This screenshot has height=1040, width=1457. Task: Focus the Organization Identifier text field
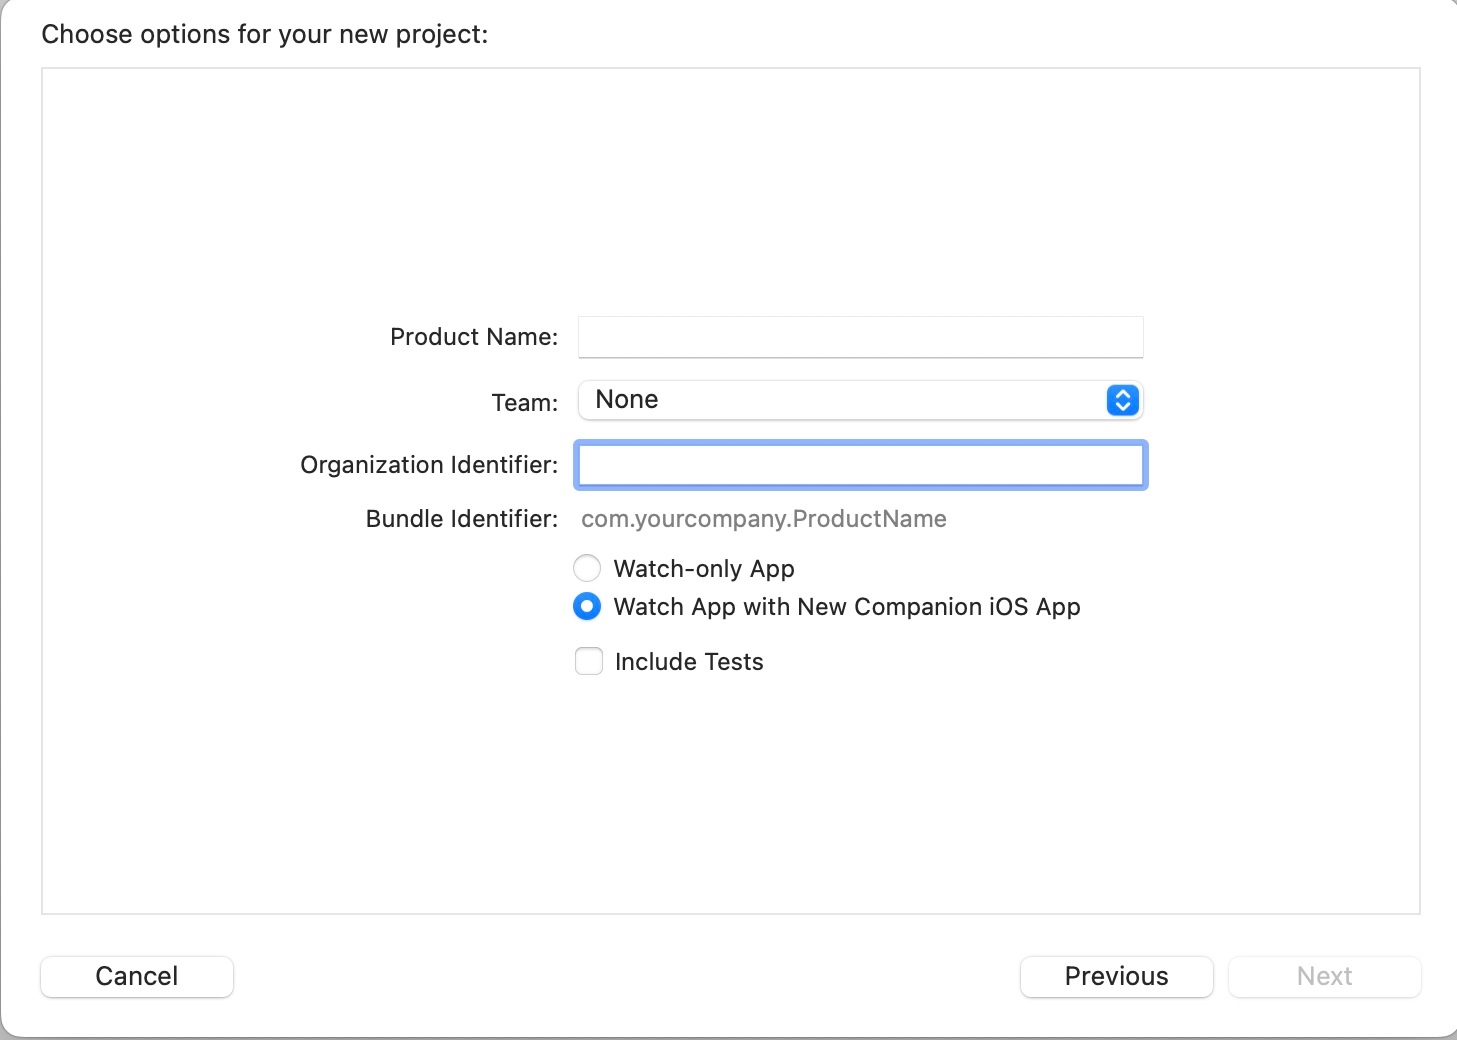(860, 465)
